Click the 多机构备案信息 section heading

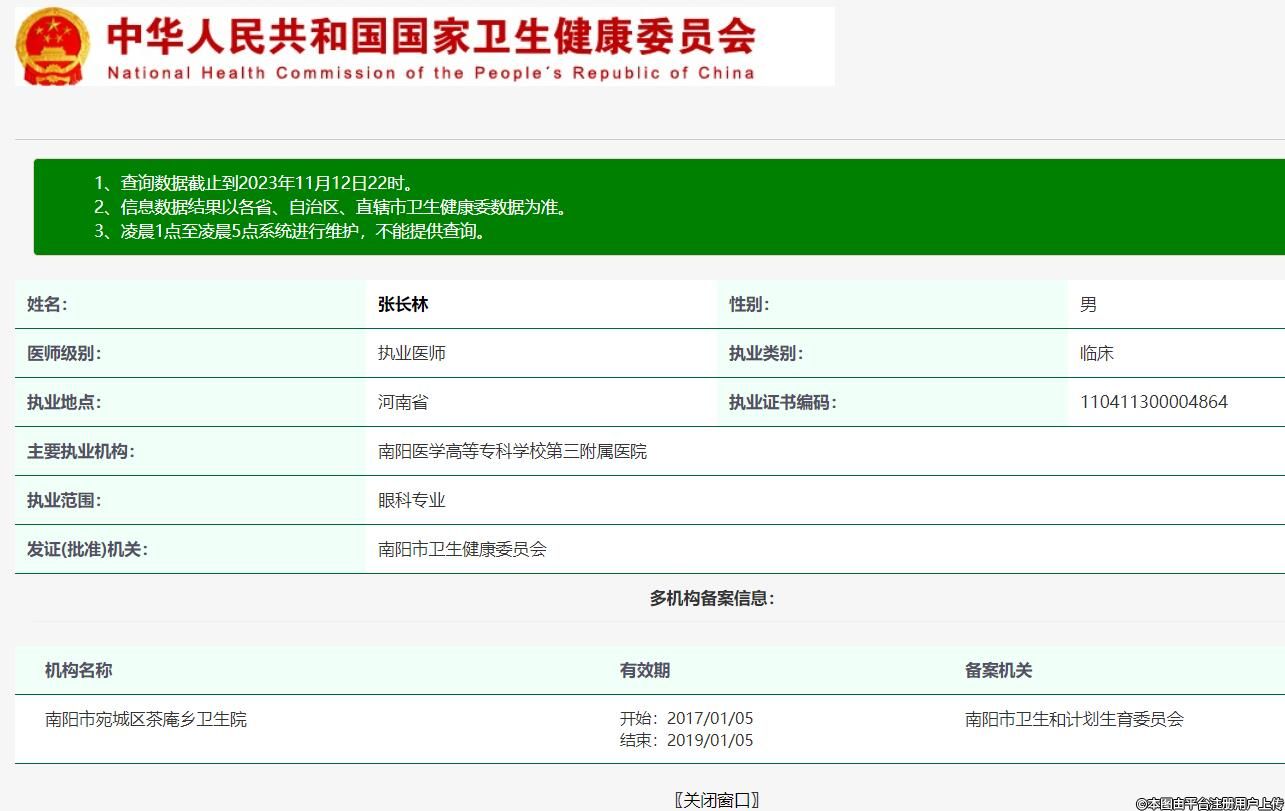[x=712, y=598]
